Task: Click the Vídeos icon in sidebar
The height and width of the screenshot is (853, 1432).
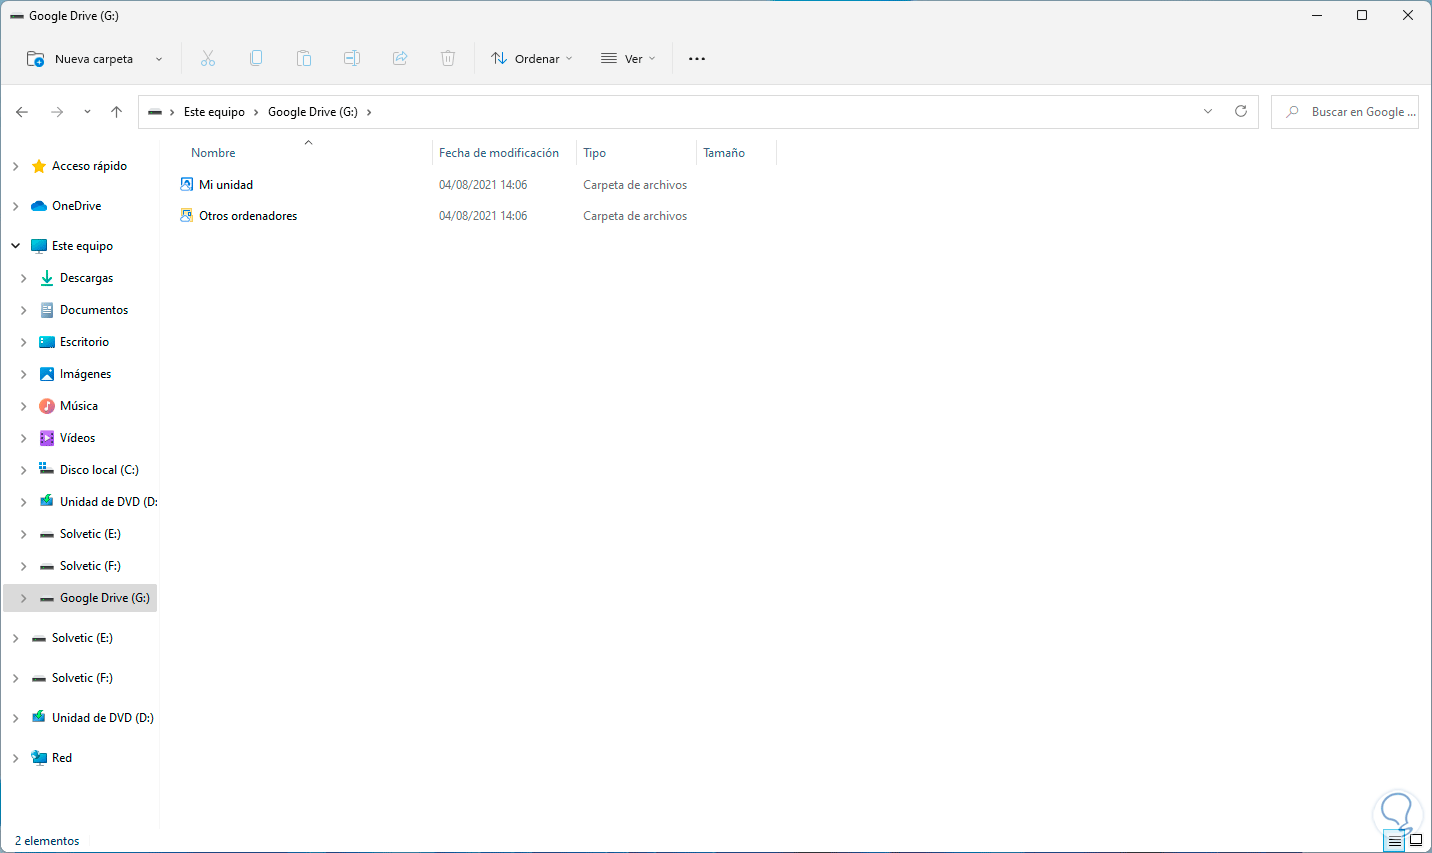Action: coord(47,438)
